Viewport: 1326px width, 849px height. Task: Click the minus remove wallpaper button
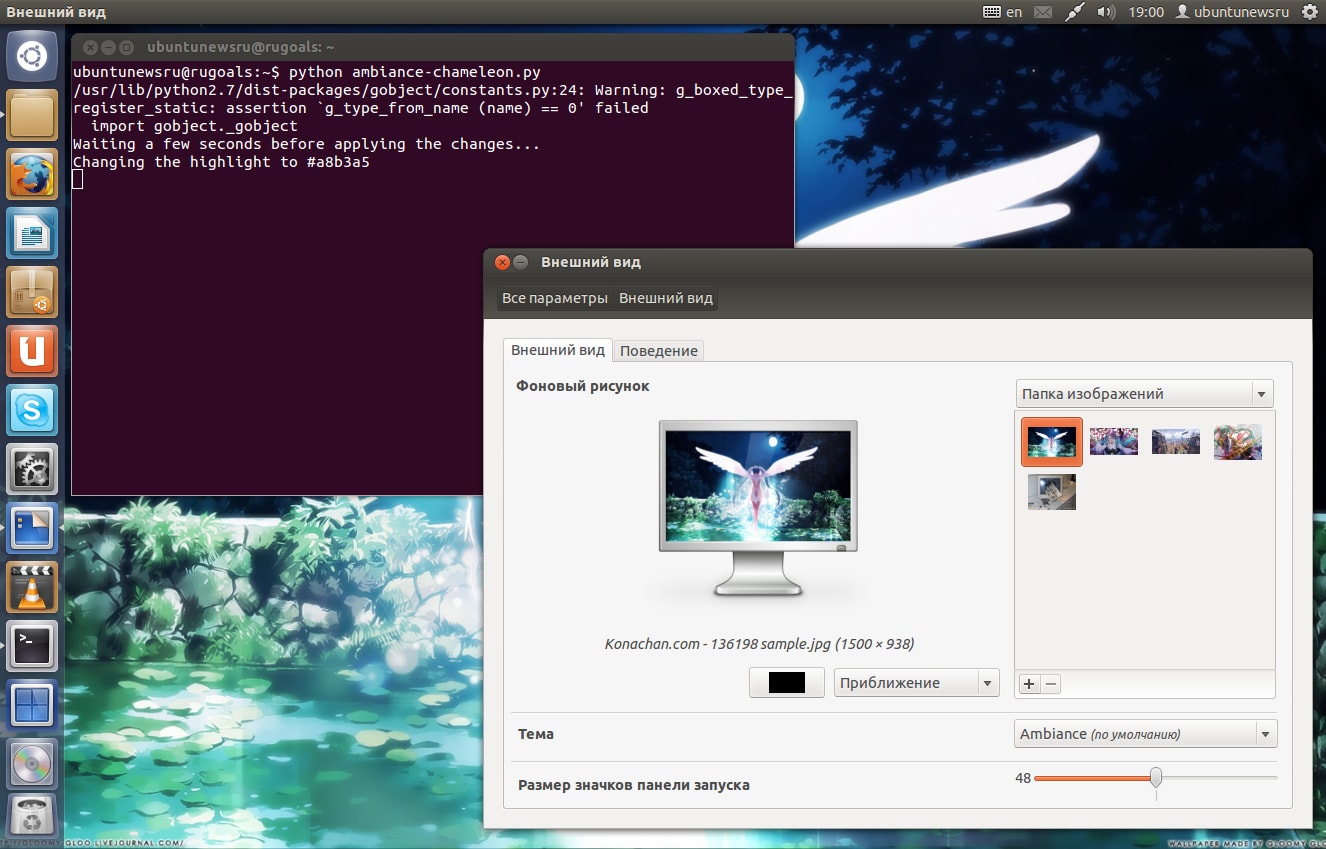coord(1051,684)
